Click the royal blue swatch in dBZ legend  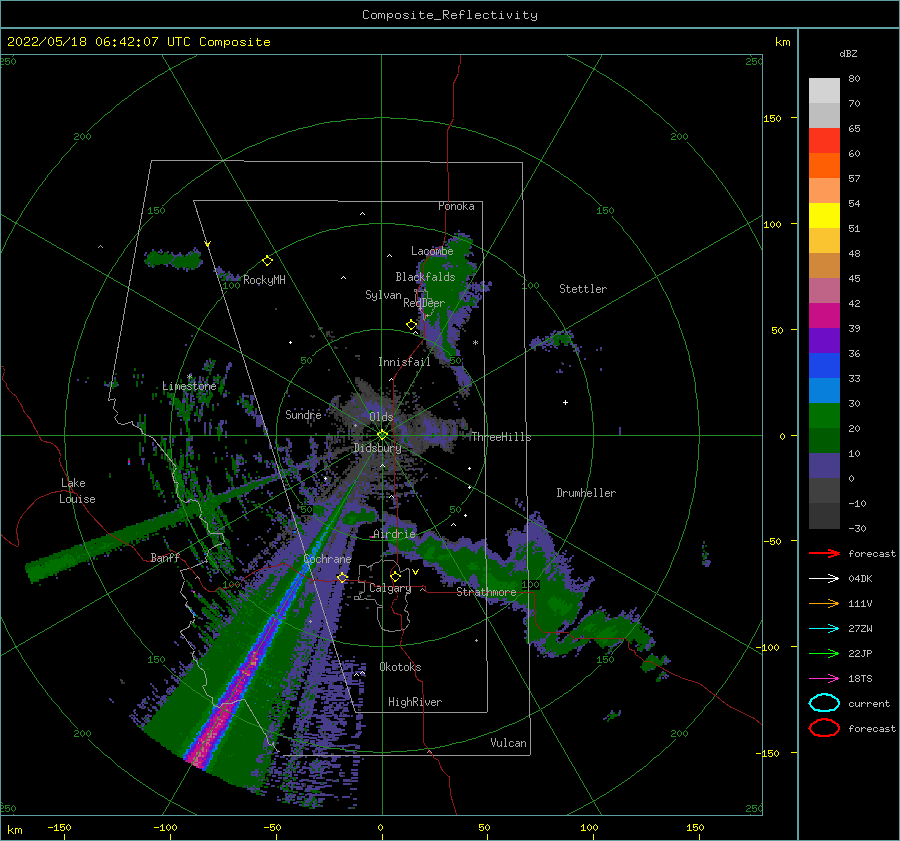(824, 365)
